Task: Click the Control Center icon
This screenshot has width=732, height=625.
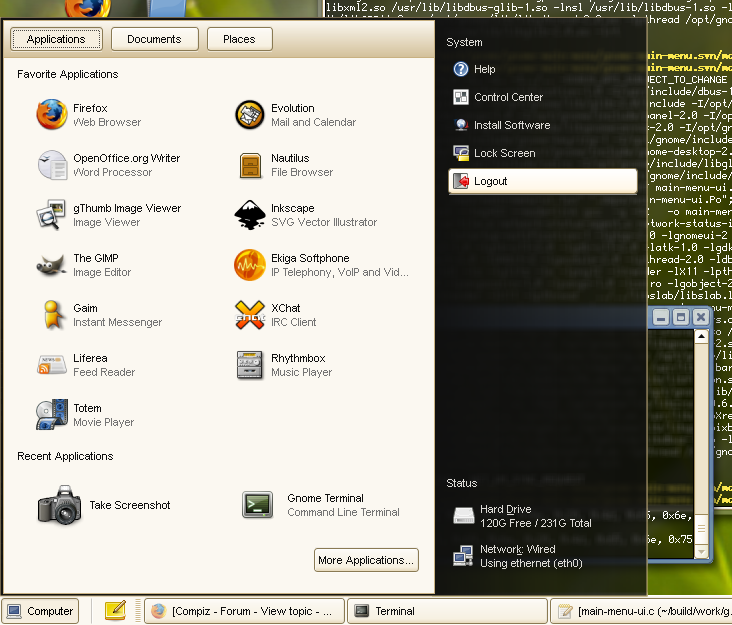Action: 461,97
